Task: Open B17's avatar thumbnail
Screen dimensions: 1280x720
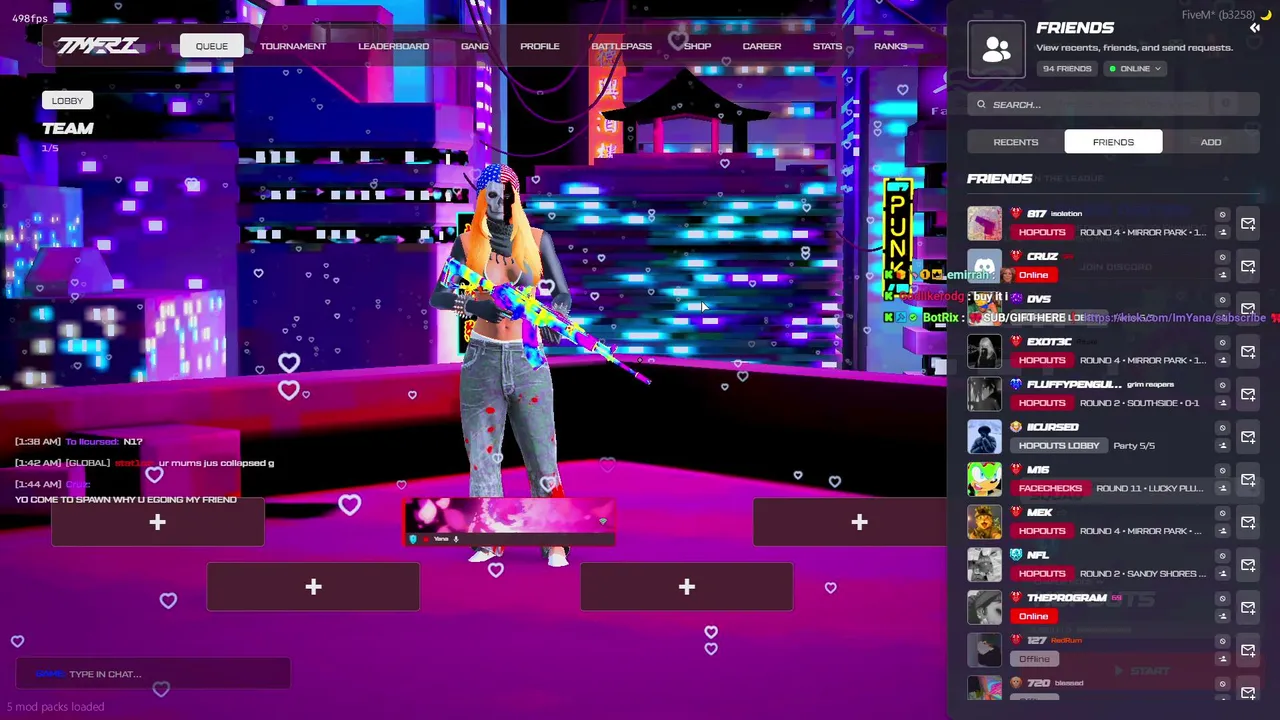Action: 984,224
